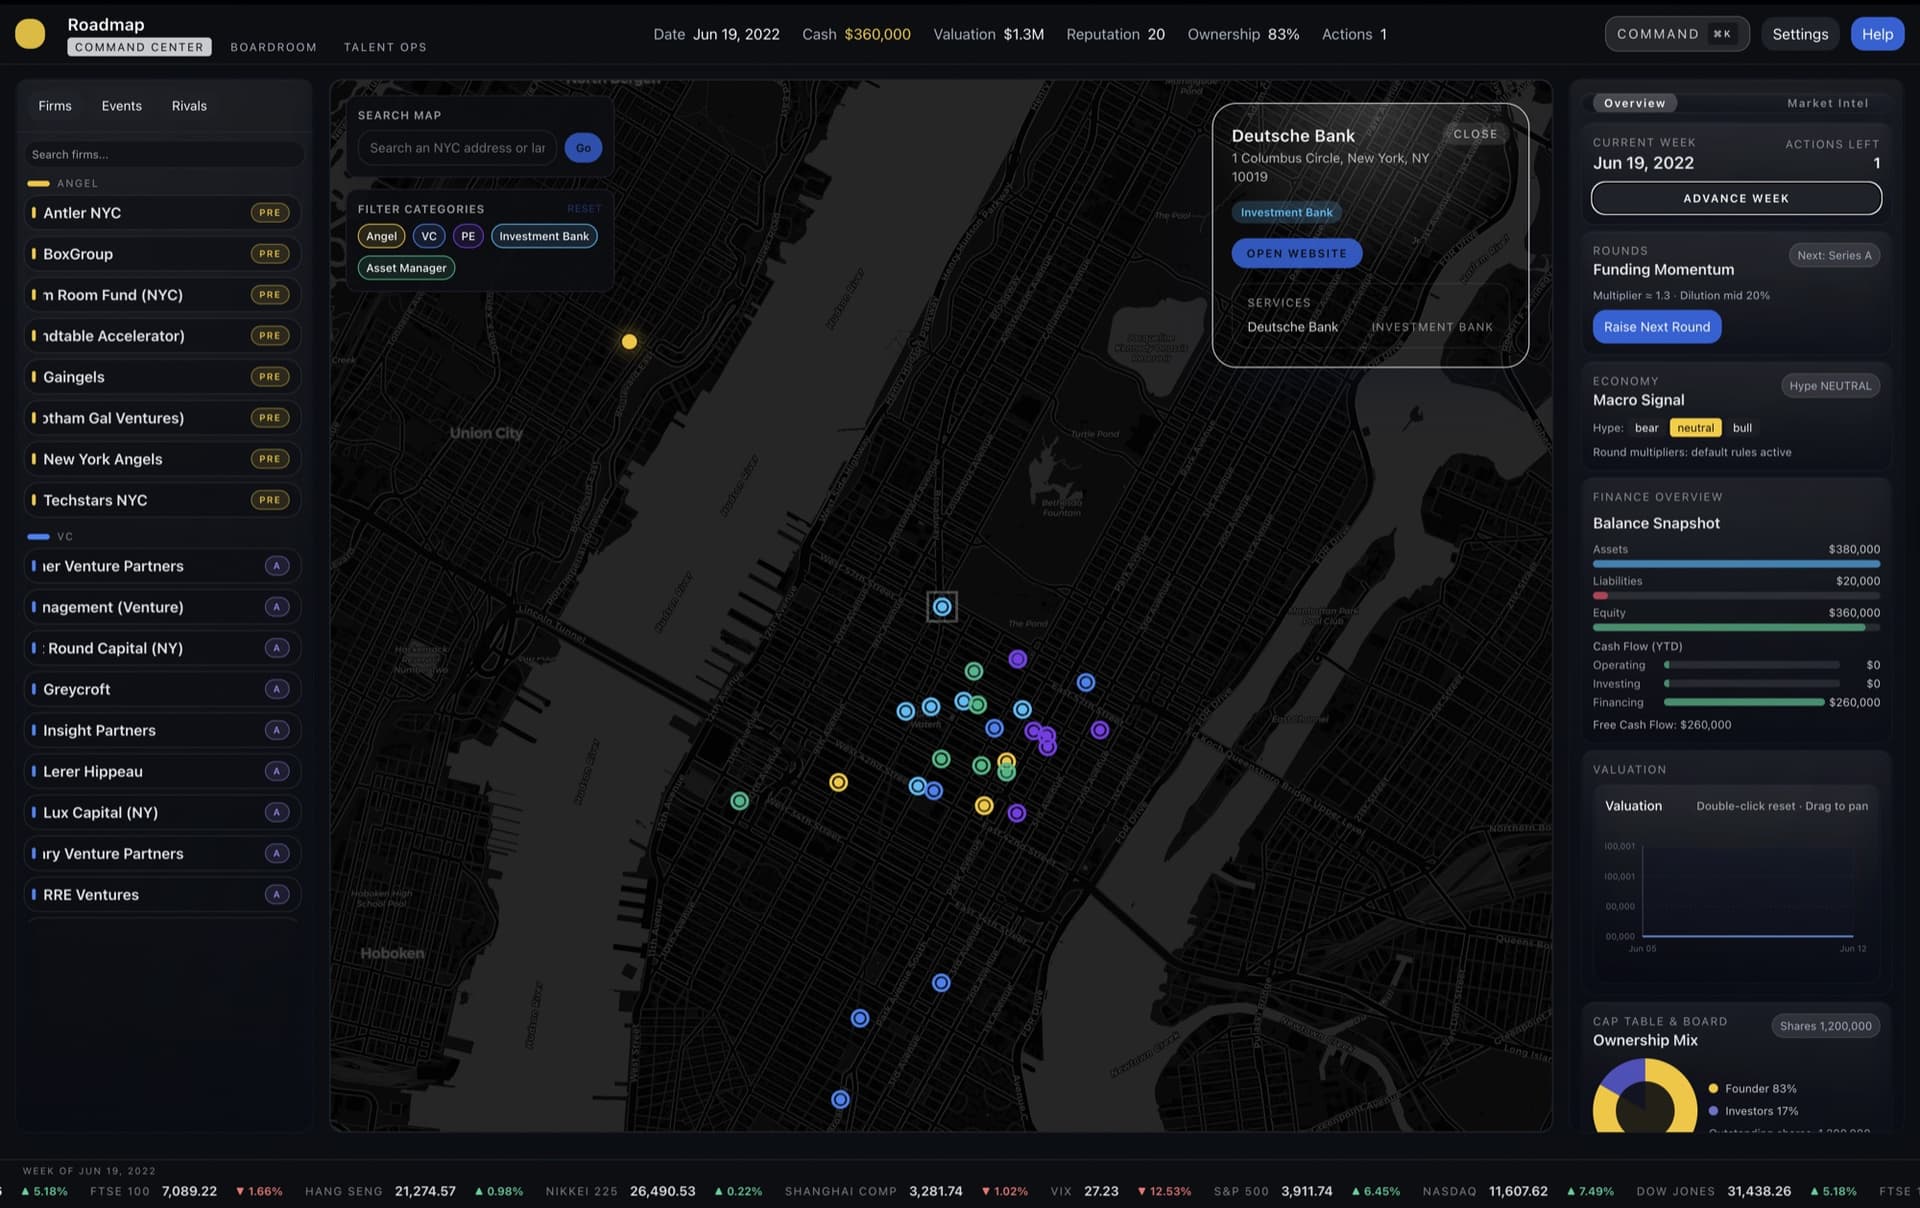This screenshot has width=1920, height=1208.
Task: Click the selected blue map marker in square
Action: pos(941,606)
